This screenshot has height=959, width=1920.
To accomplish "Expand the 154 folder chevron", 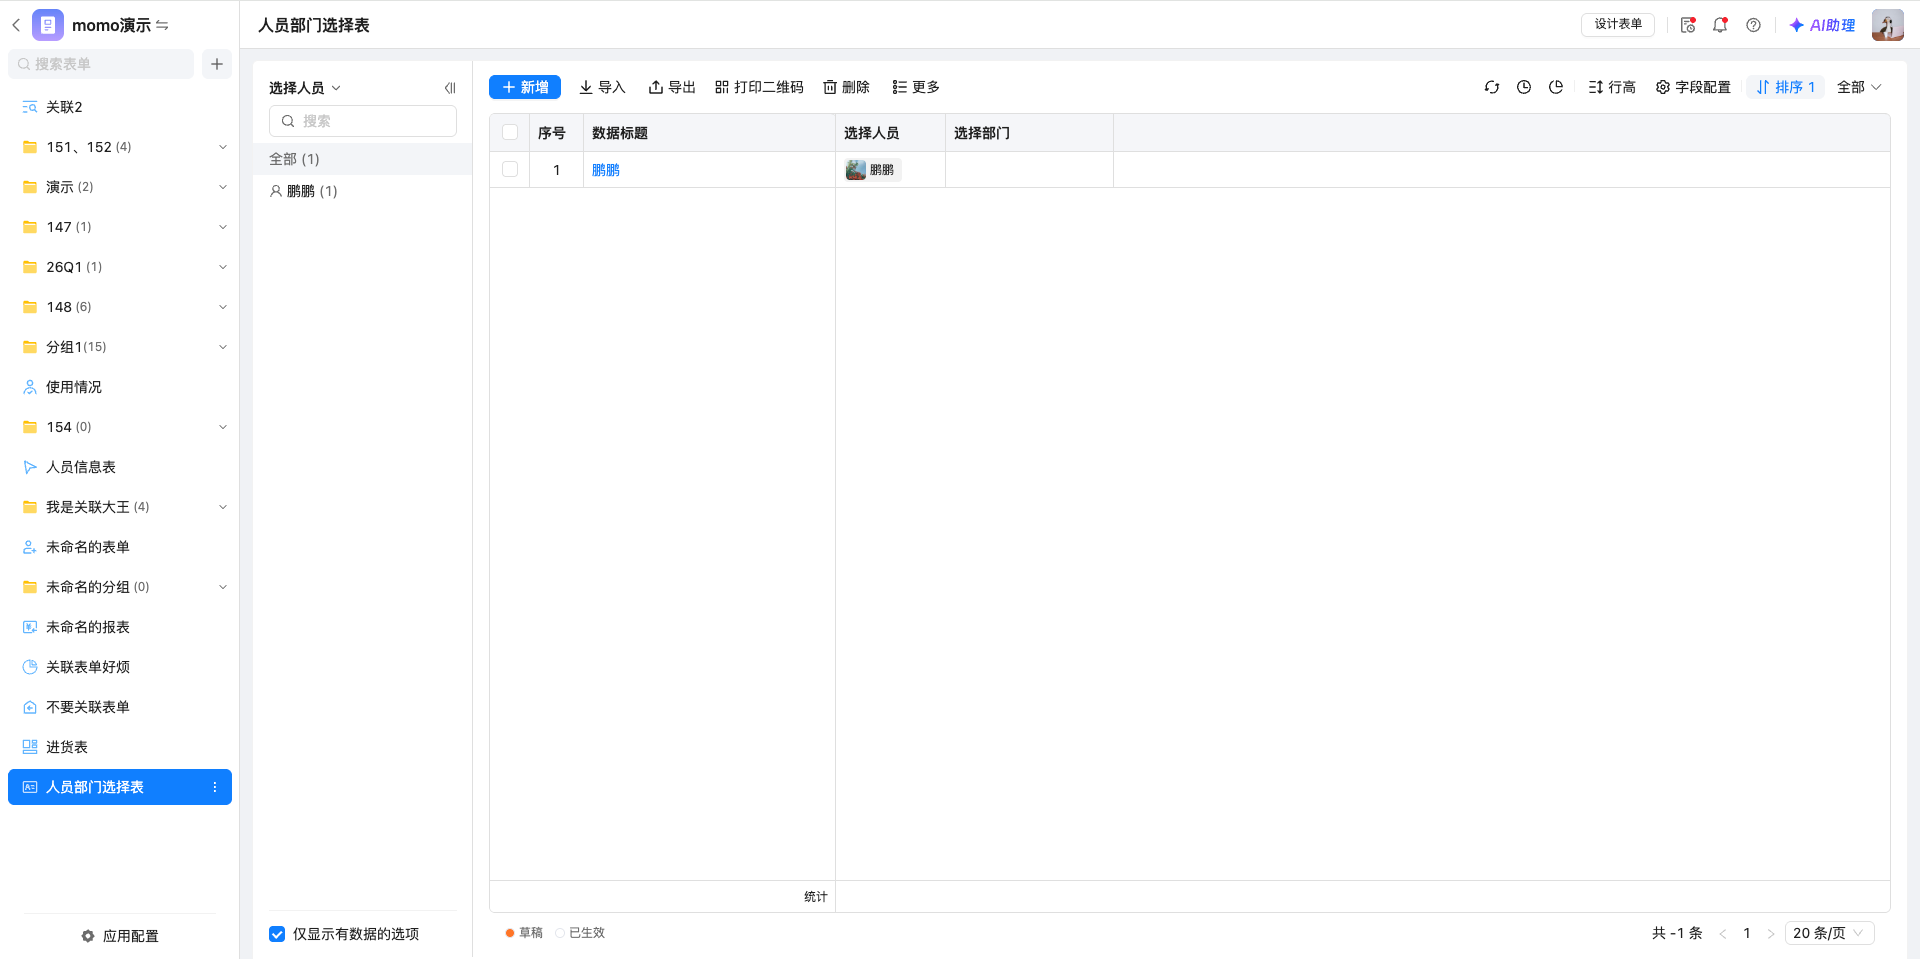I will 223,427.
